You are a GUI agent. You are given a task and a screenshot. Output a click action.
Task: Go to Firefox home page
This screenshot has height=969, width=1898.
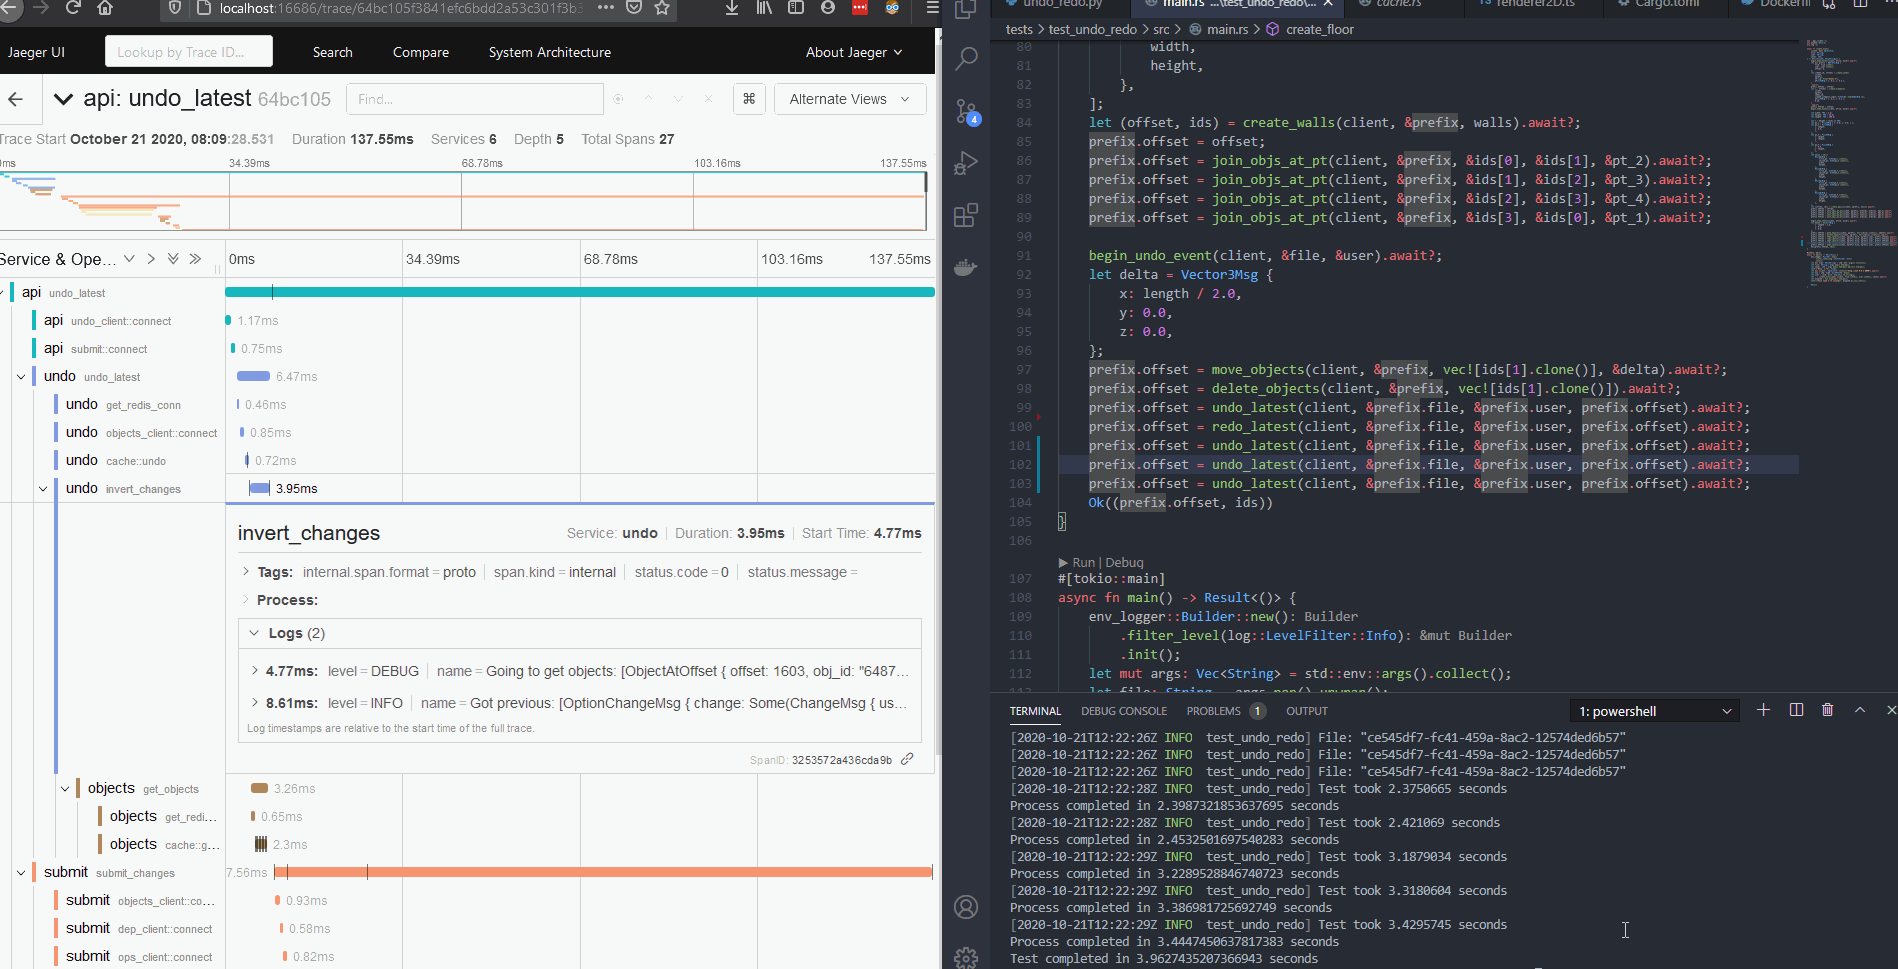[x=106, y=7]
